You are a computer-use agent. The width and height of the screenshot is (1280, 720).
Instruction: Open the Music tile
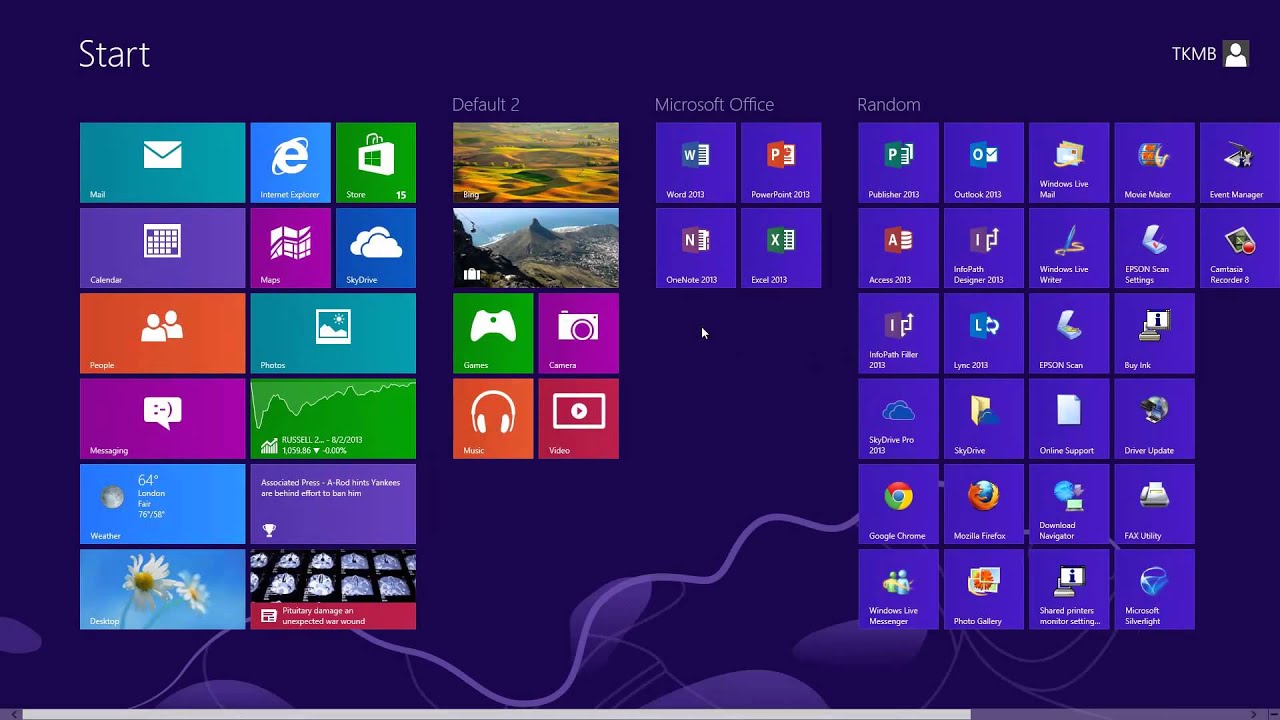pos(493,419)
